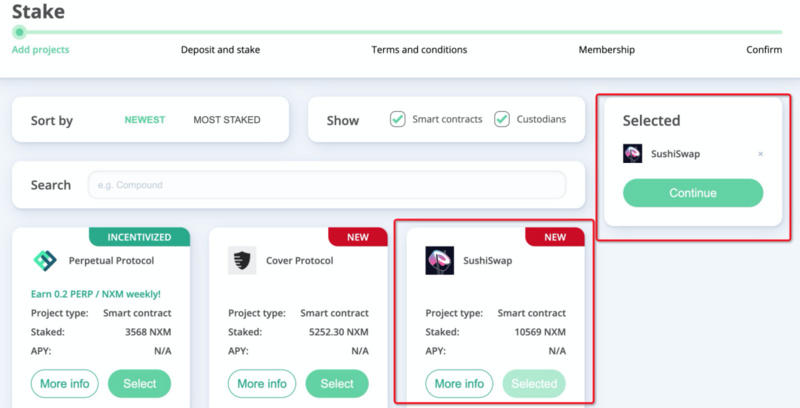Remove SushiSwap from the Selected list
The width and height of the screenshot is (800, 408).
pos(760,154)
